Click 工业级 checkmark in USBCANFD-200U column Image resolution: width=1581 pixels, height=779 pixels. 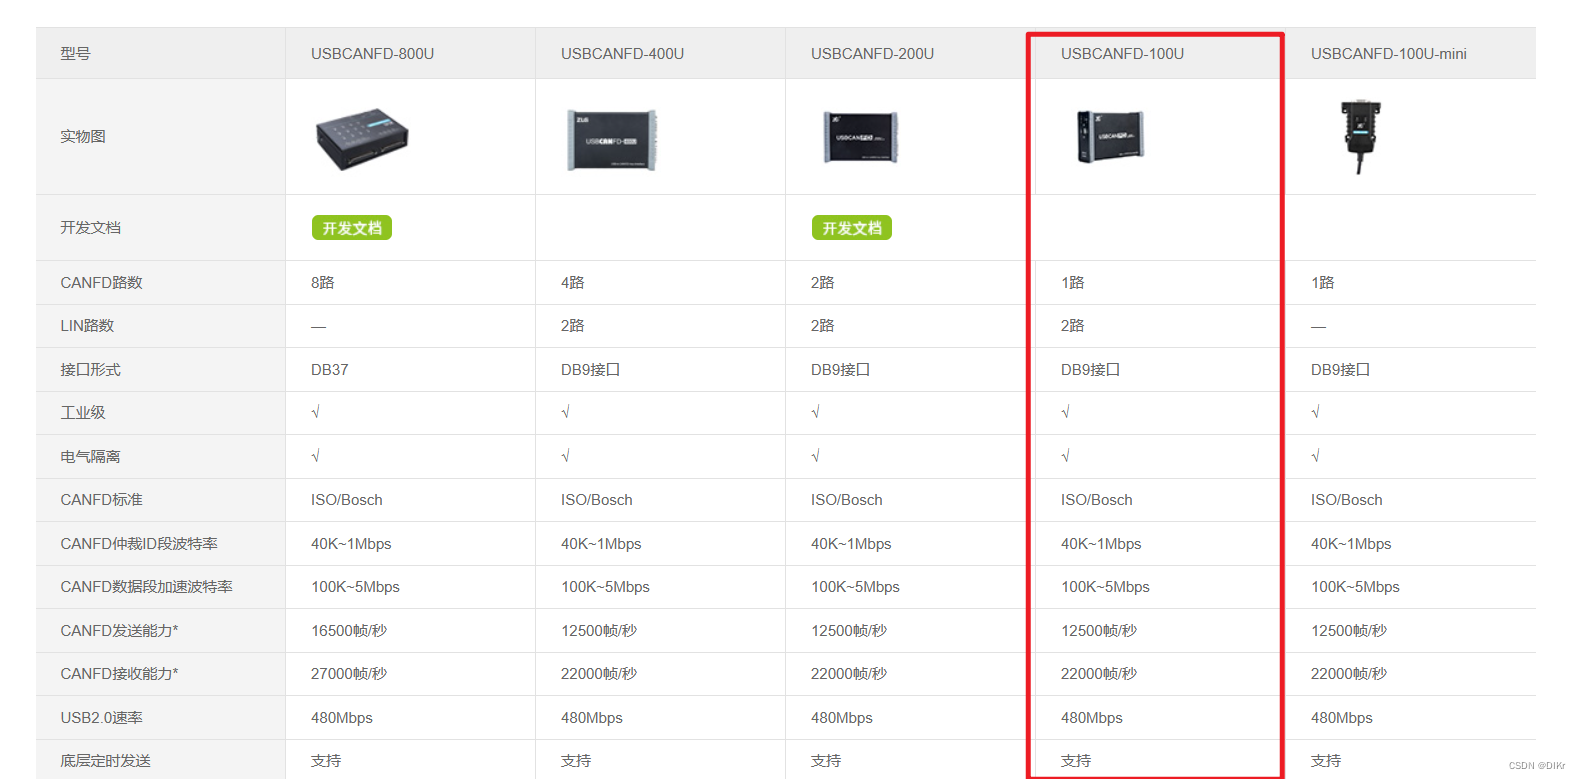point(816,412)
